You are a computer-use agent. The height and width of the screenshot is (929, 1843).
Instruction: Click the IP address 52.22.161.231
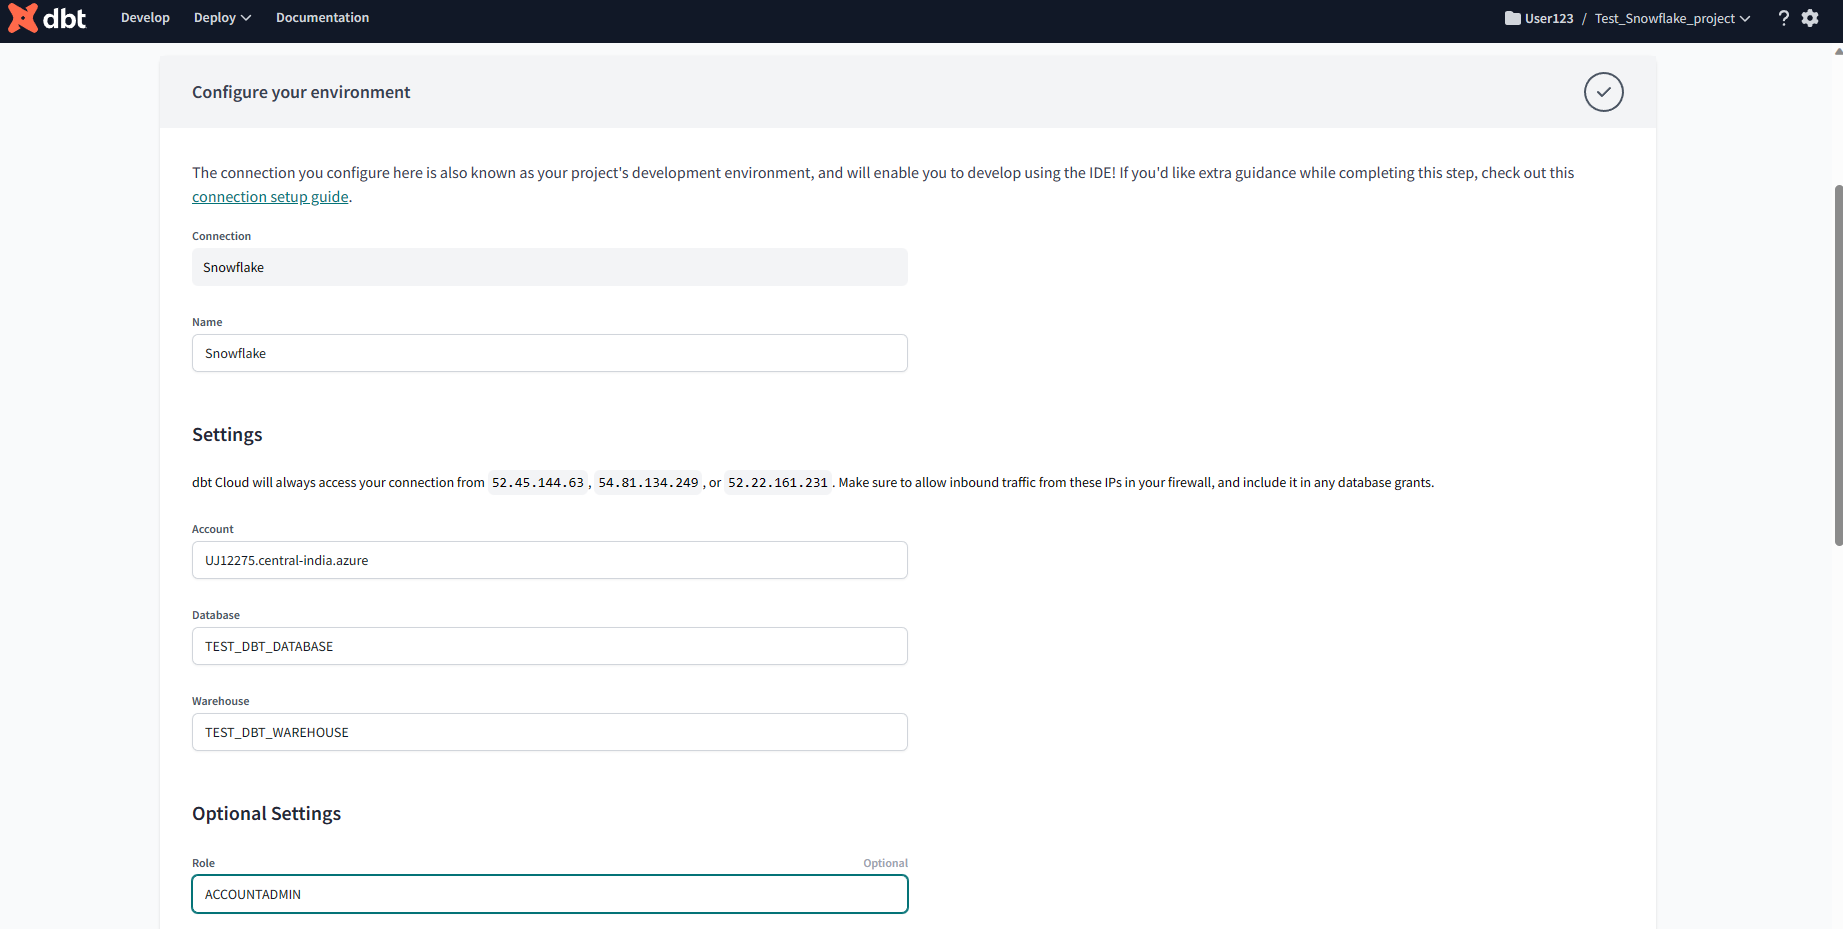coord(778,483)
